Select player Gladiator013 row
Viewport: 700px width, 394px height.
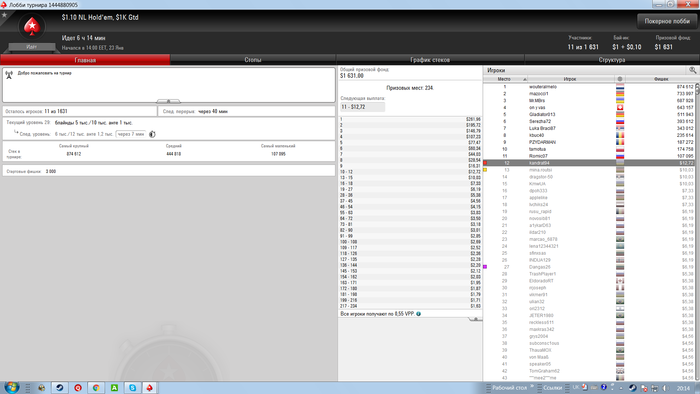tap(589, 114)
